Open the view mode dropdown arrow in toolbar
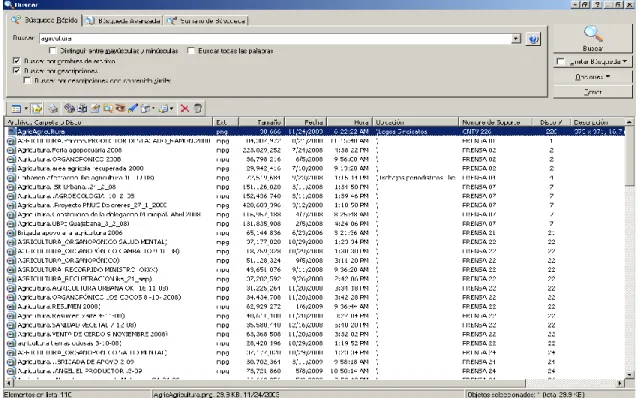Image resolution: width=639 pixels, height=398 pixels. (26, 109)
